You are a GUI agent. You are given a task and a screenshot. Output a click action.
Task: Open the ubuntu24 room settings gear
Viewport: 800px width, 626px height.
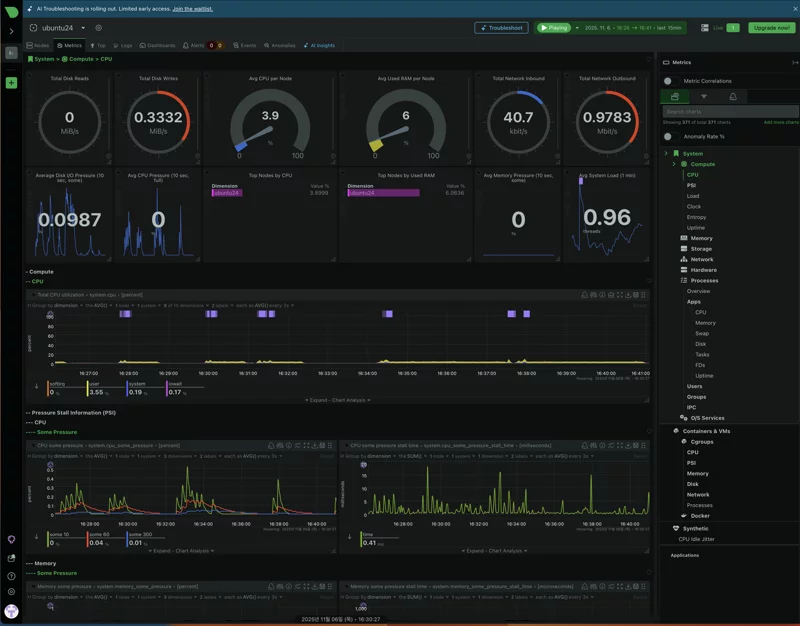(x=98, y=28)
